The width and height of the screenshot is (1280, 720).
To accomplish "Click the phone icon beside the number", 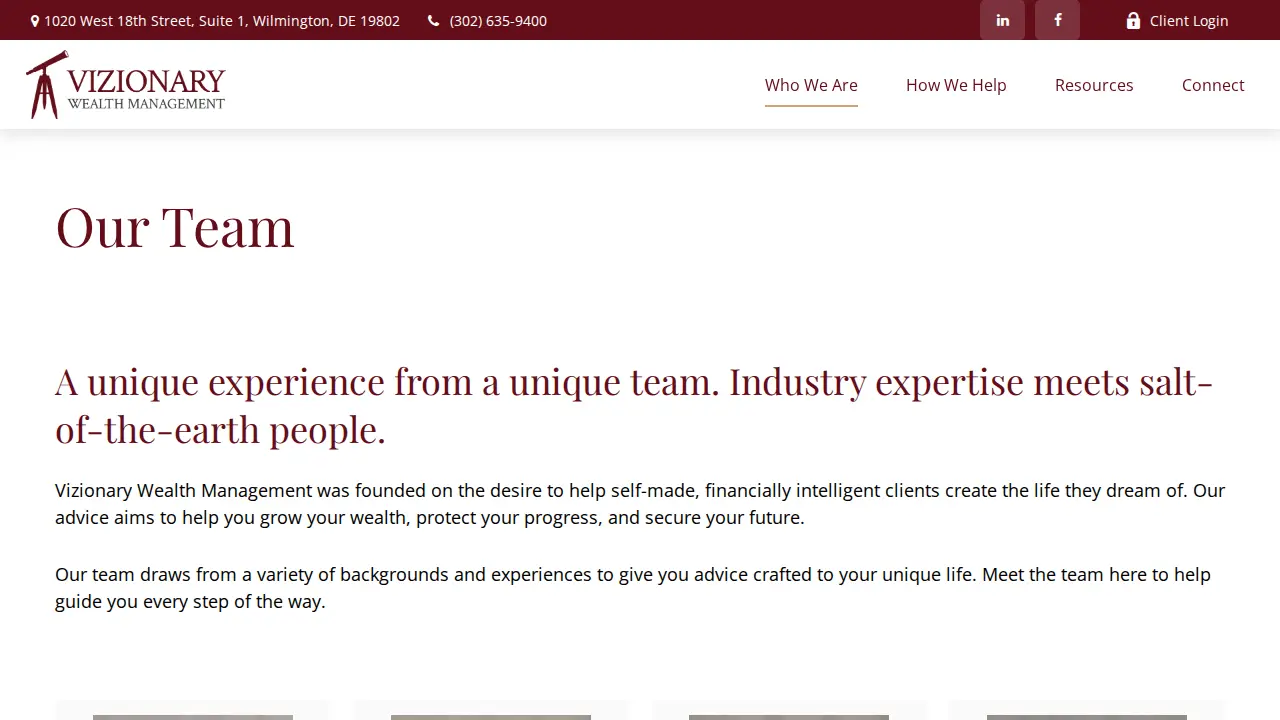I will (433, 21).
